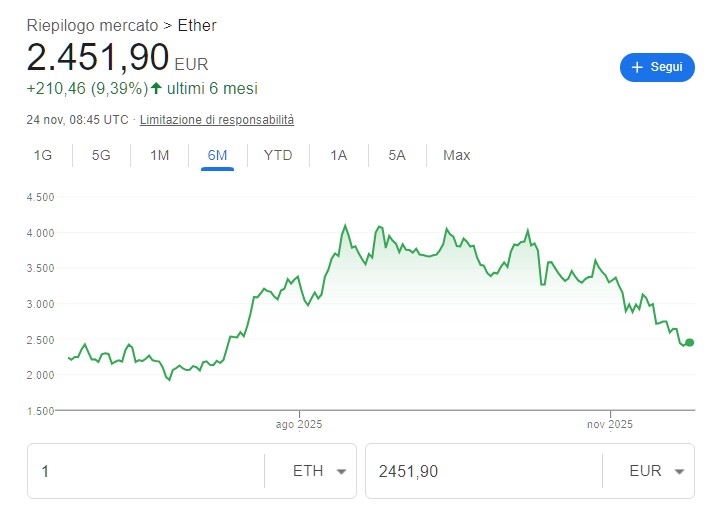Open the EUR currency dropdown arrow
Image resolution: width=722 pixels, height=512 pixels.
click(x=679, y=472)
